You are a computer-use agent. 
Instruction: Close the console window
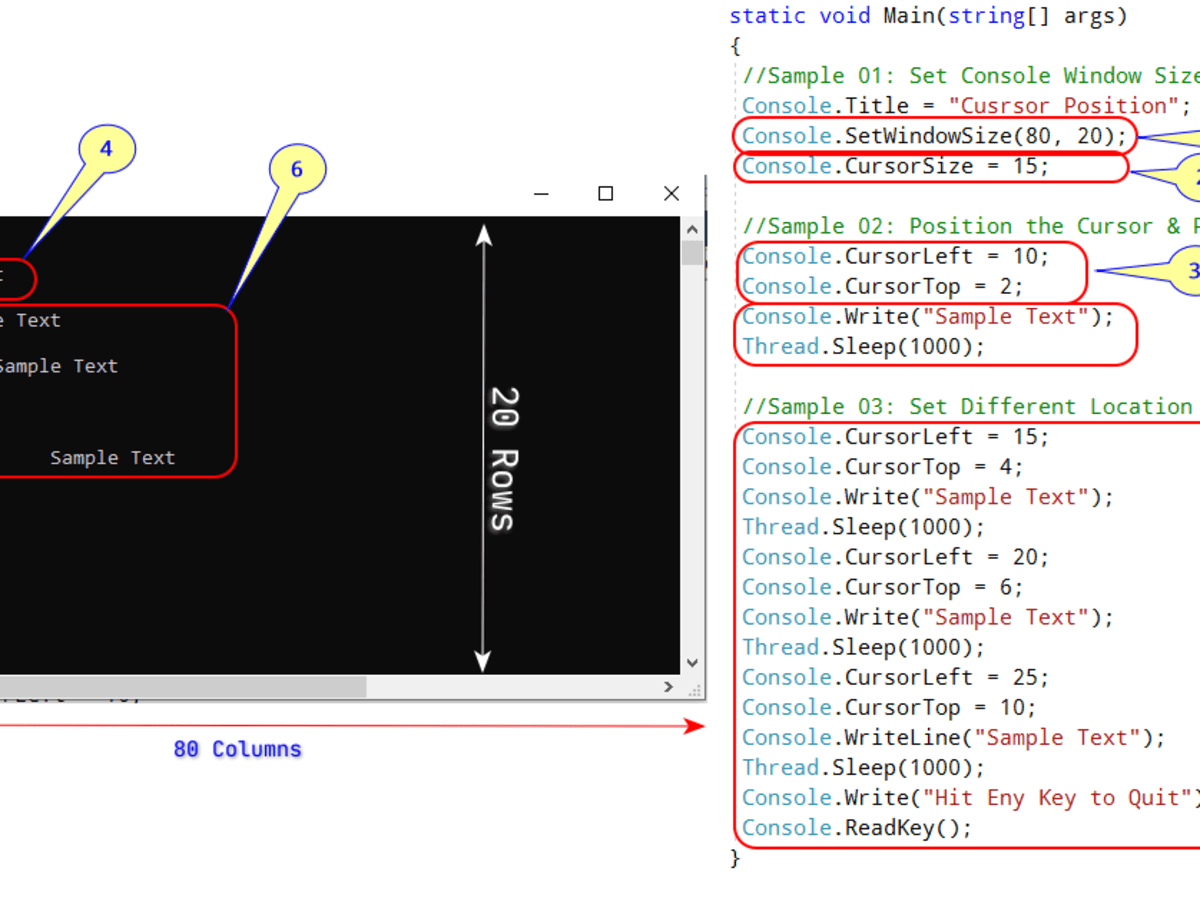671,194
